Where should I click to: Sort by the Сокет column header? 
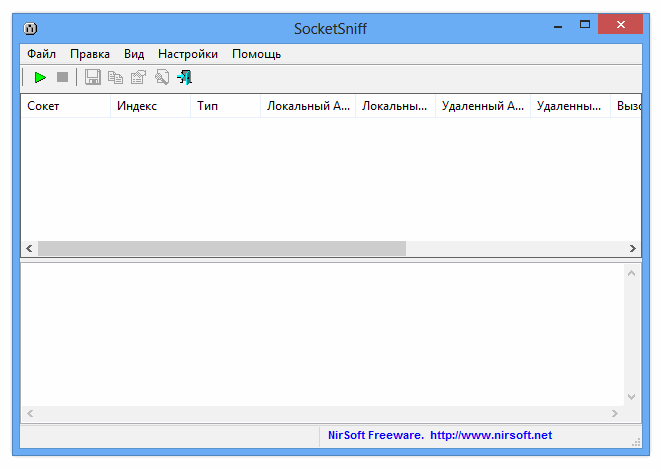tap(66, 106)
